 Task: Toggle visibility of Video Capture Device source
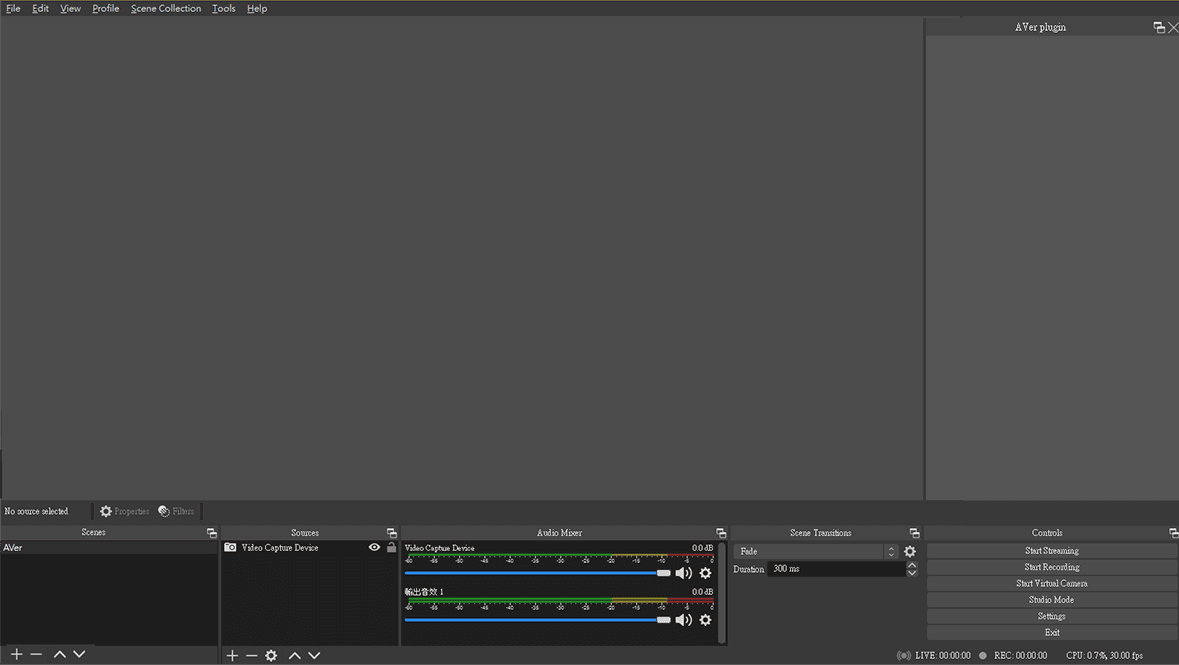[374, 548]
